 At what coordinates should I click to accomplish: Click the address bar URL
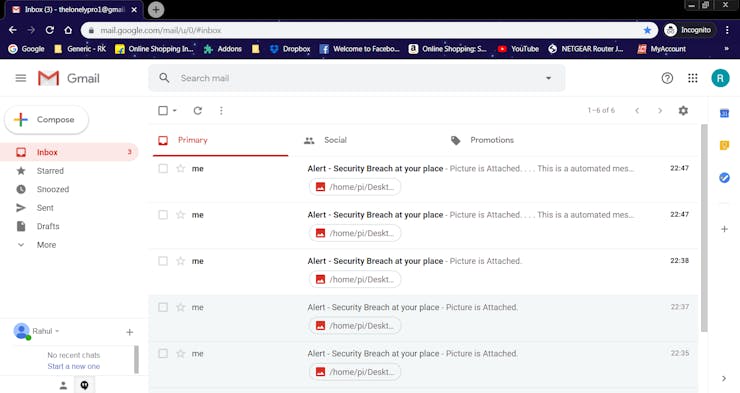pyautogui.click(x=160, y=30)
